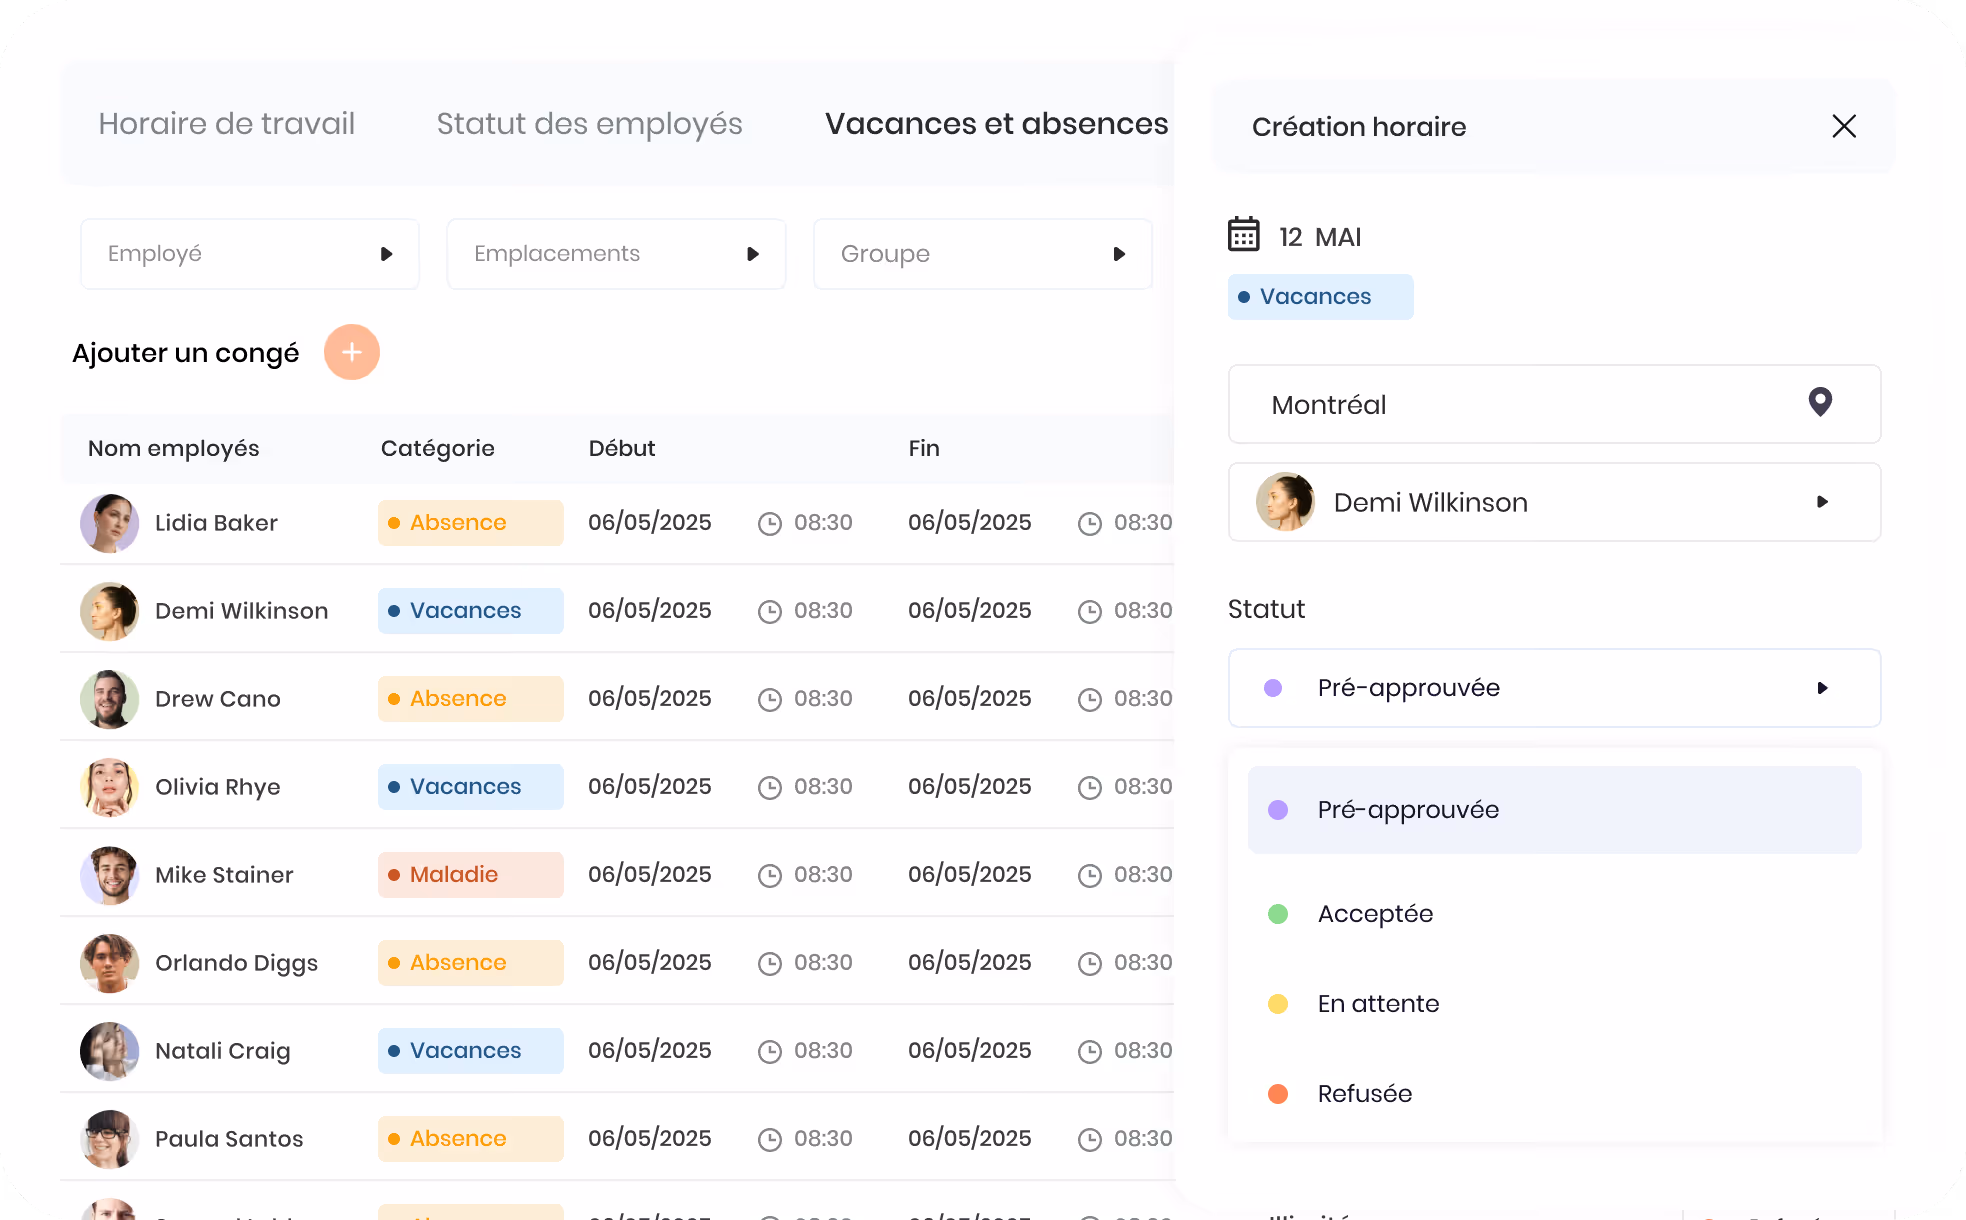
Task: Click the Absence badge for Orlando Diggs
Action: 470,963
